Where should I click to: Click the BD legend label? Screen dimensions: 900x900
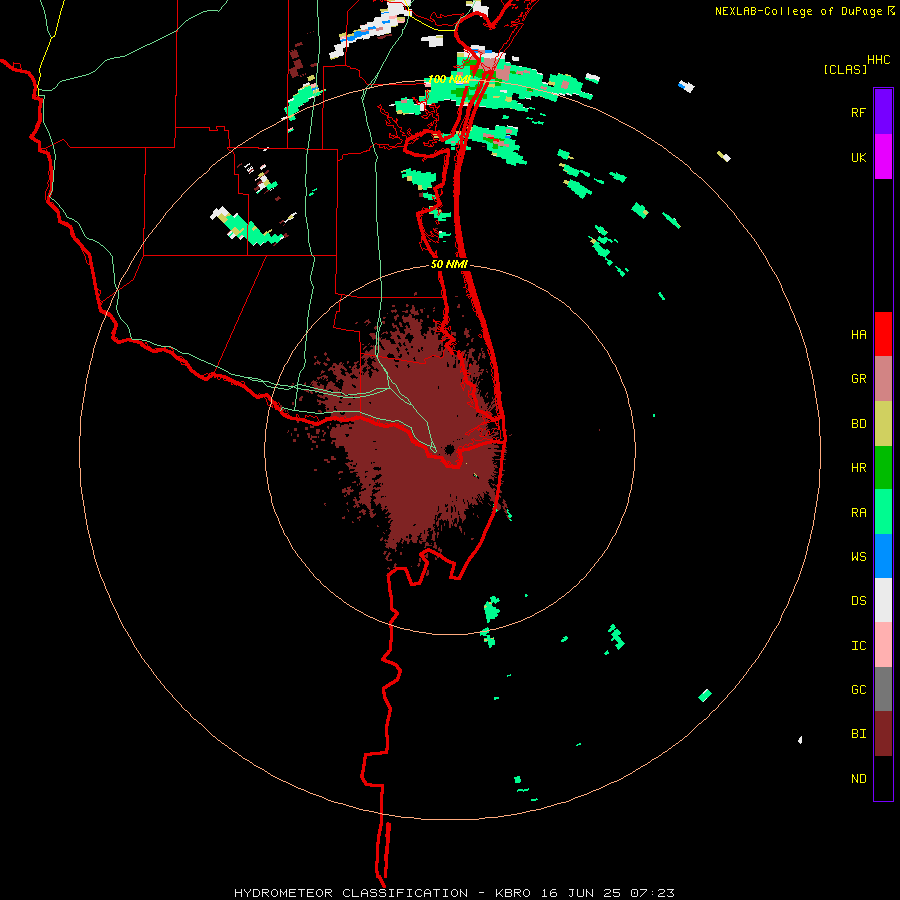coord(858,424)
